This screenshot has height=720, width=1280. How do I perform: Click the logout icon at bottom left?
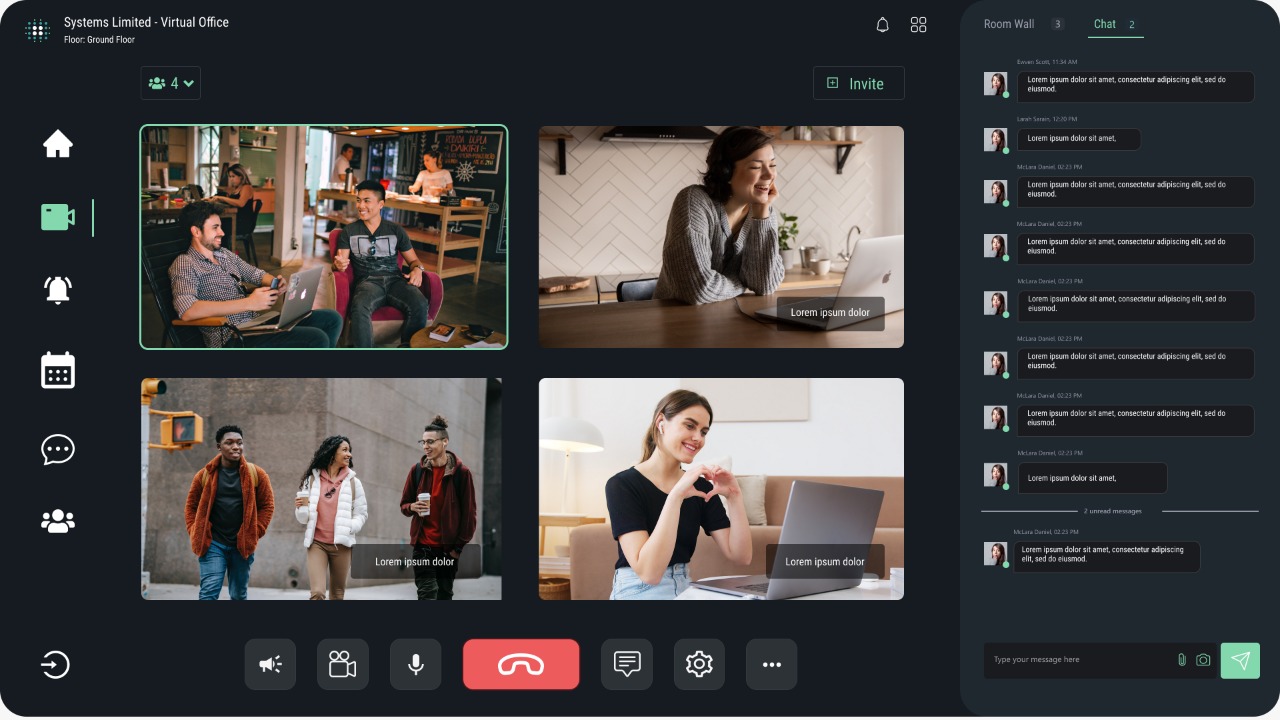pyautogui.click(x=55, y=665)
